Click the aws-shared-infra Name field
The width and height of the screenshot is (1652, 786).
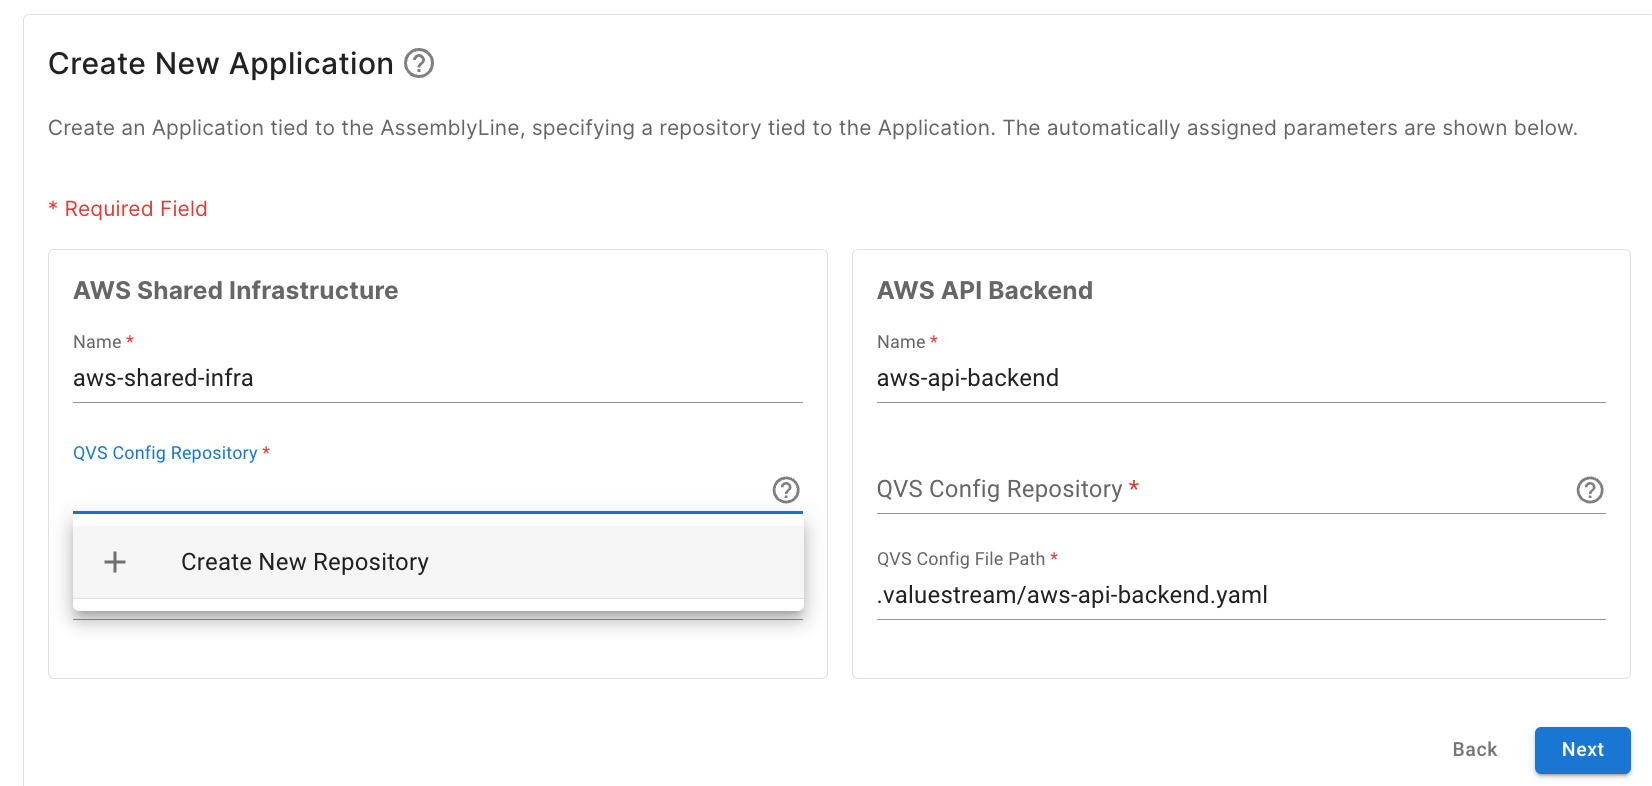tap(437, 378)
